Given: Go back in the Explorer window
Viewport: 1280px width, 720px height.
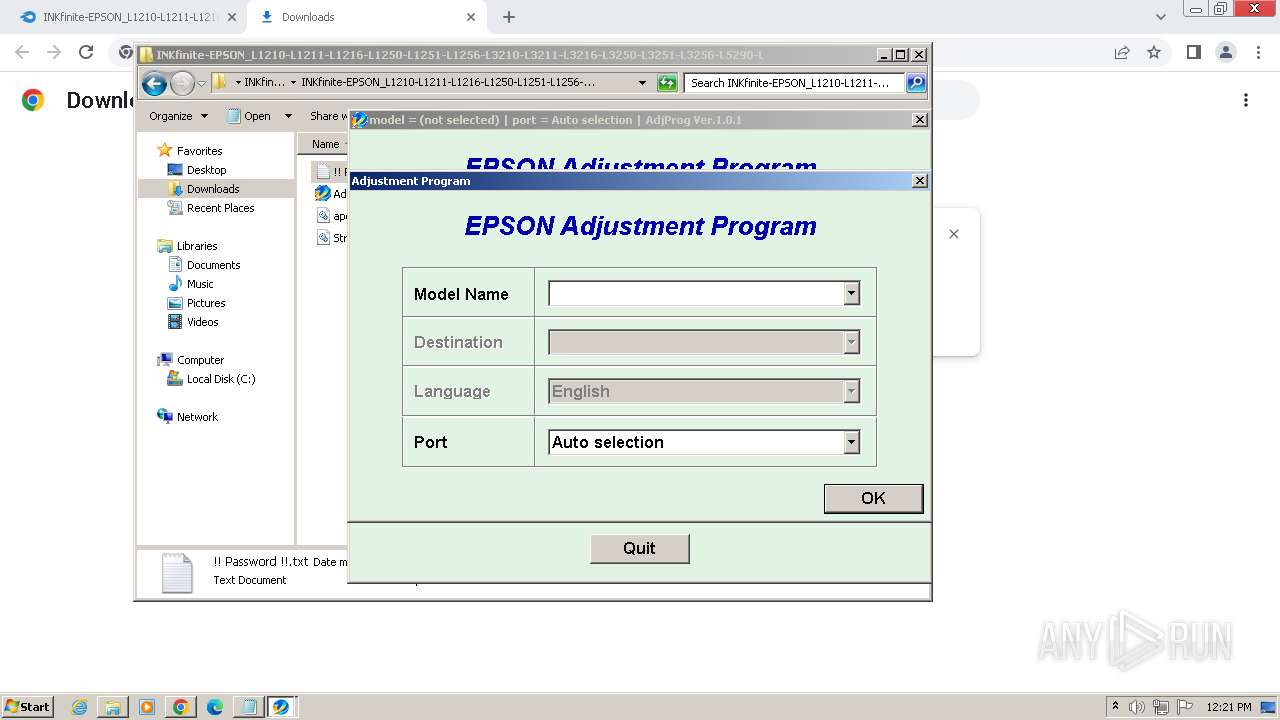Looking at the screenshot, I should tap(154, 83).
